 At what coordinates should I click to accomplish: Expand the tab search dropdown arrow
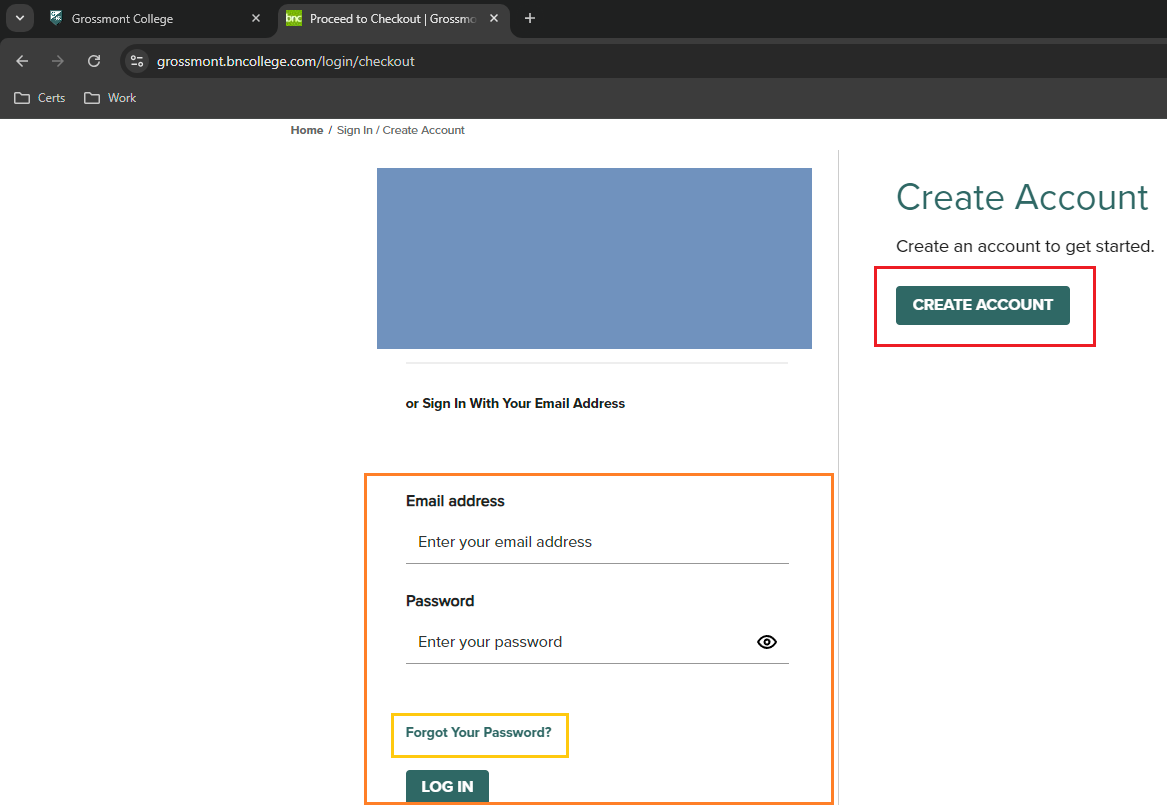tap(19, 18)
